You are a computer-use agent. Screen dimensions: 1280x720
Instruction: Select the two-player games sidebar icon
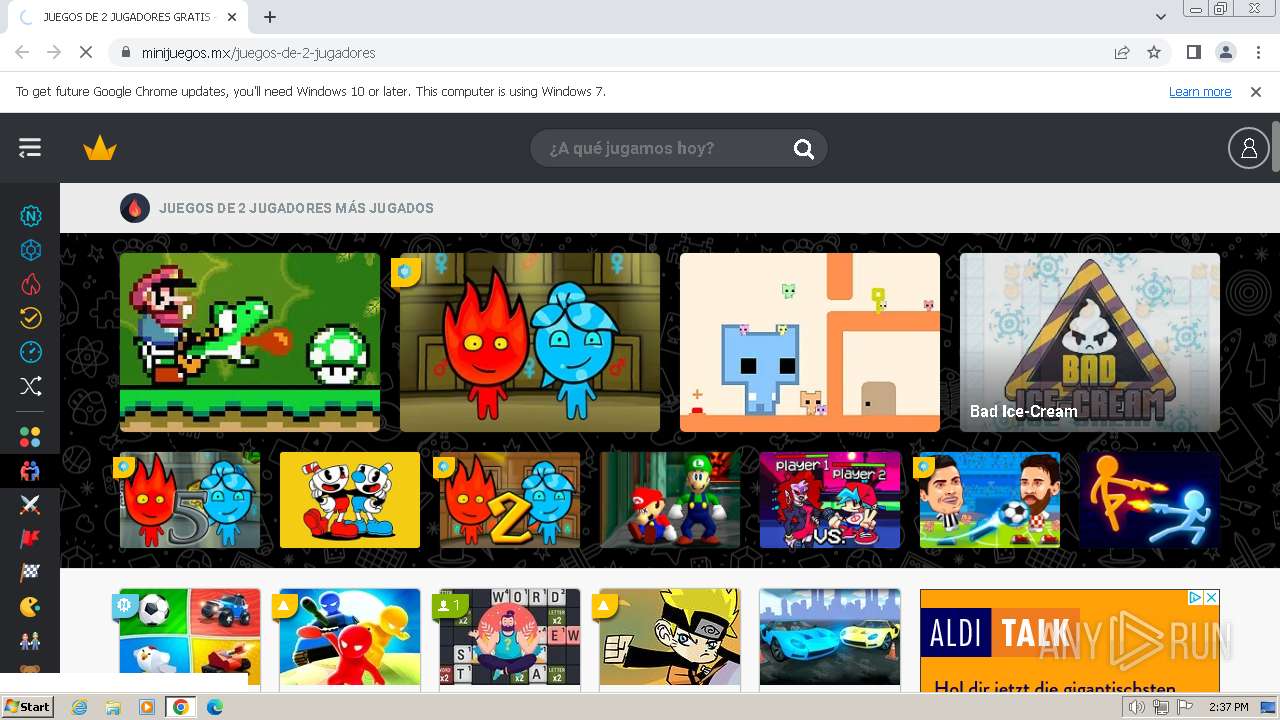[x=31, y=470]
